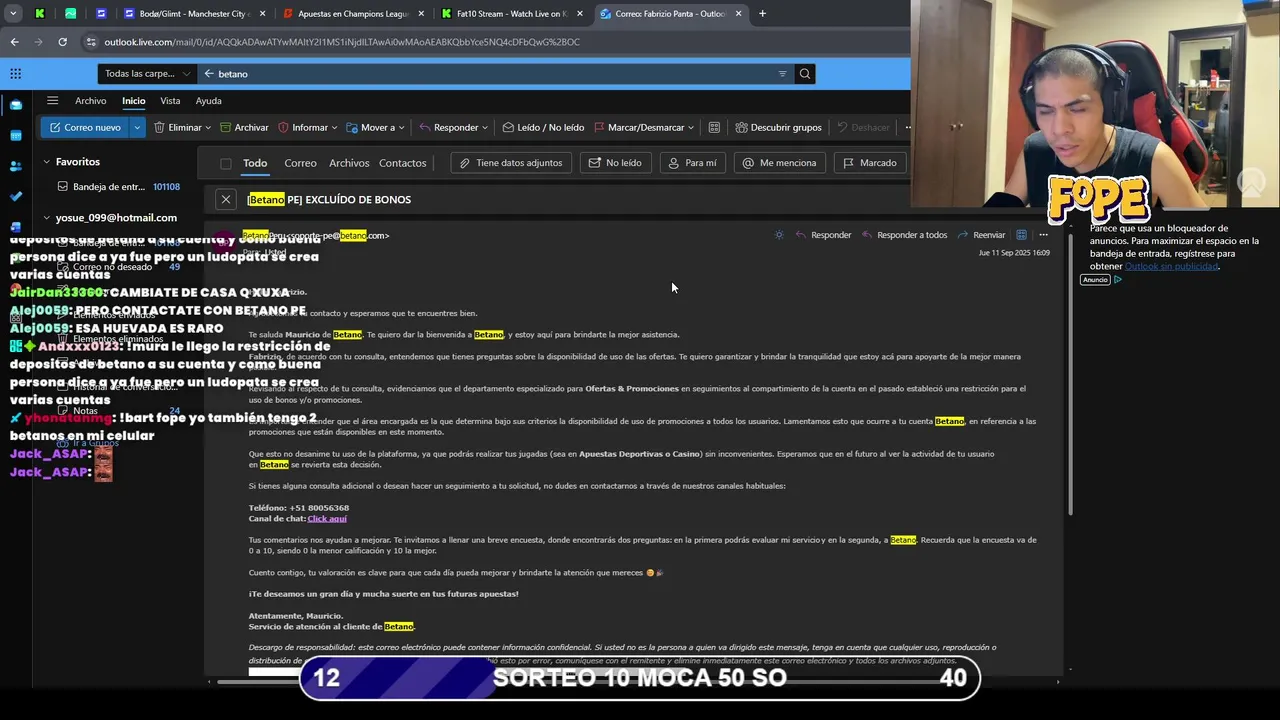Toggle Marcado filter
Screen dimensions: 1280x720
tap(869, 163)
